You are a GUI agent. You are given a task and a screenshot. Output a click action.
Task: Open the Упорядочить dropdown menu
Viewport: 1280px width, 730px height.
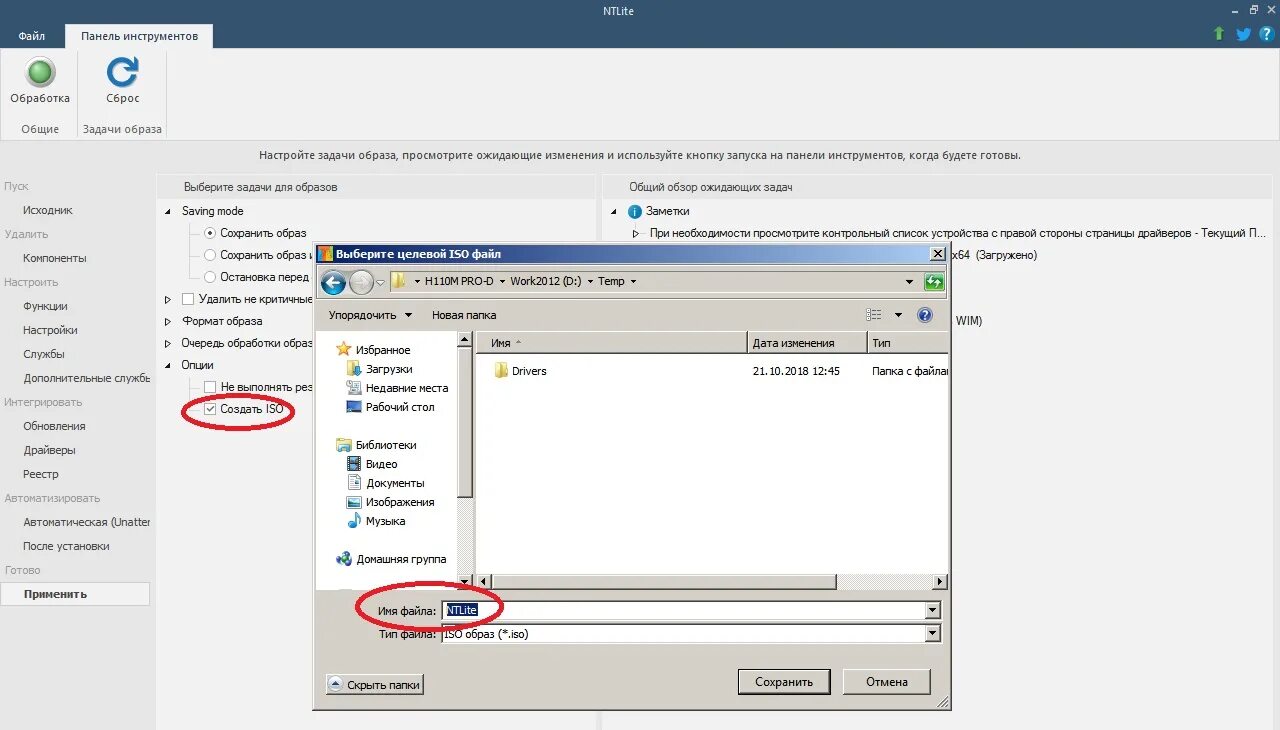(x=370, y=315)
